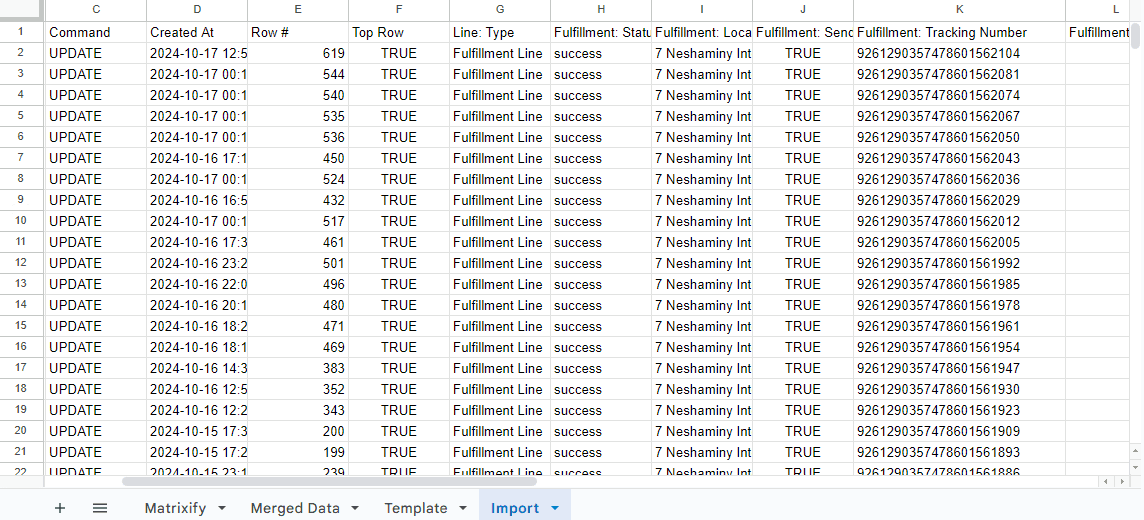Select column E header

click(x=298, y=10)
